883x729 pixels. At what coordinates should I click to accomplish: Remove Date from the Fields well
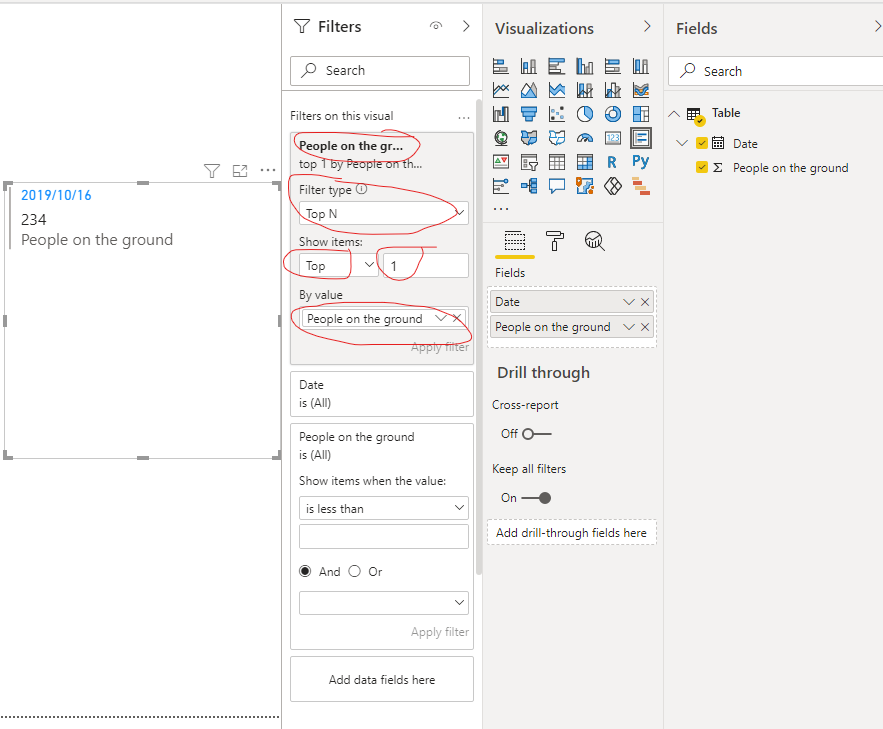point(645,302)
